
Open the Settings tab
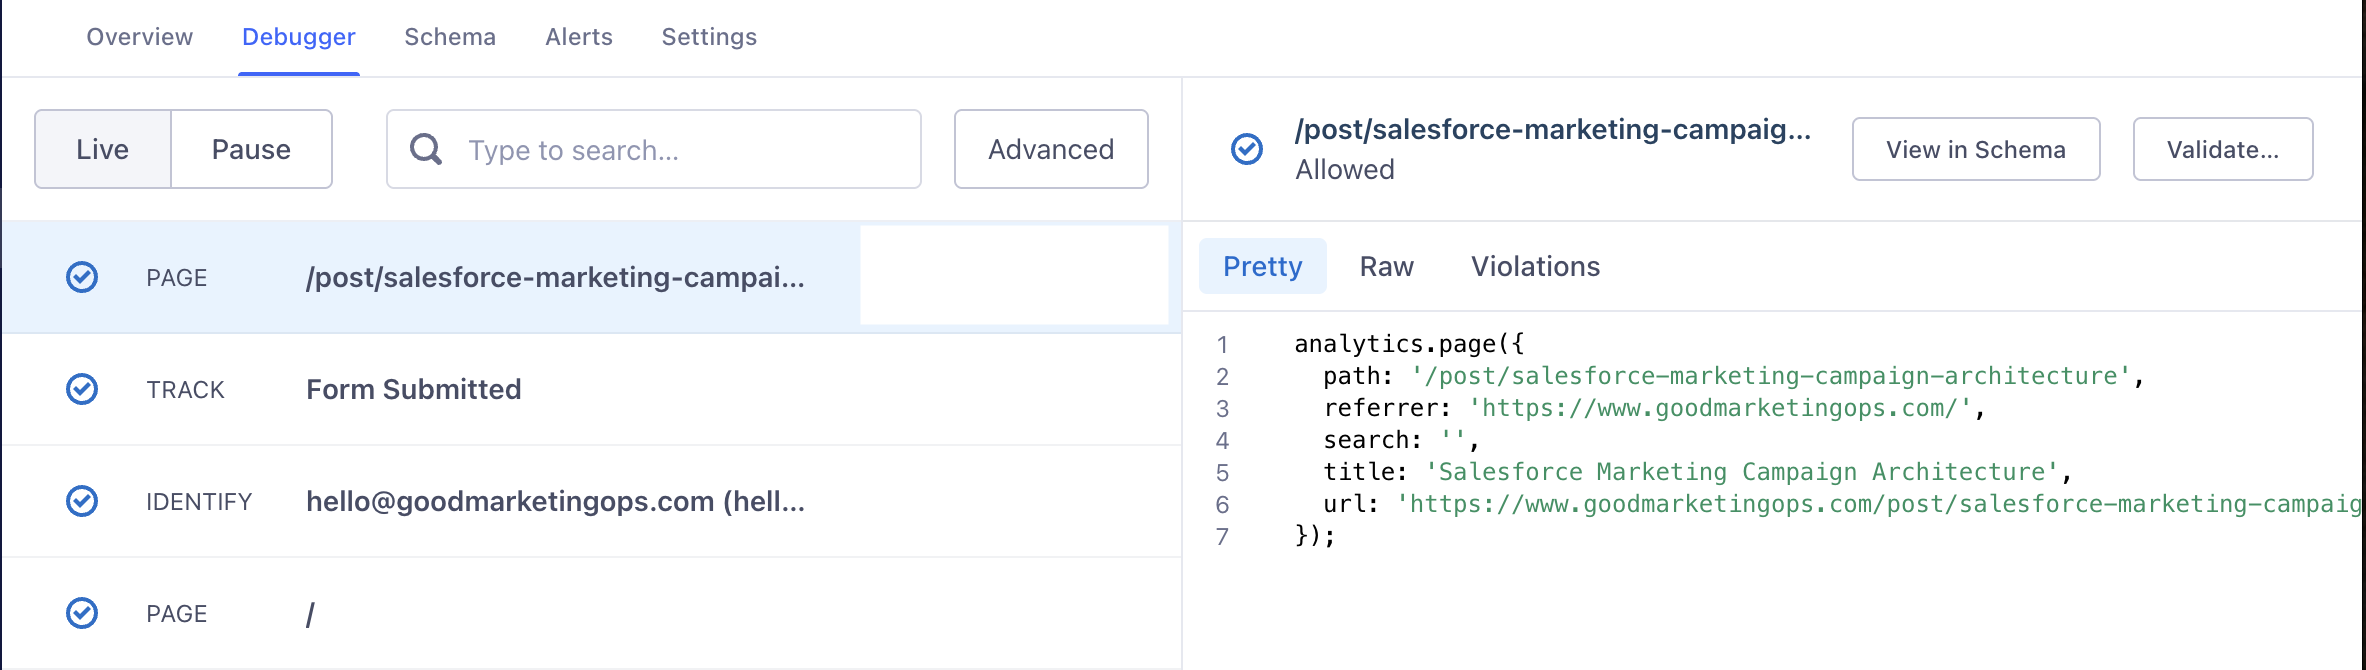click(709, 37)
